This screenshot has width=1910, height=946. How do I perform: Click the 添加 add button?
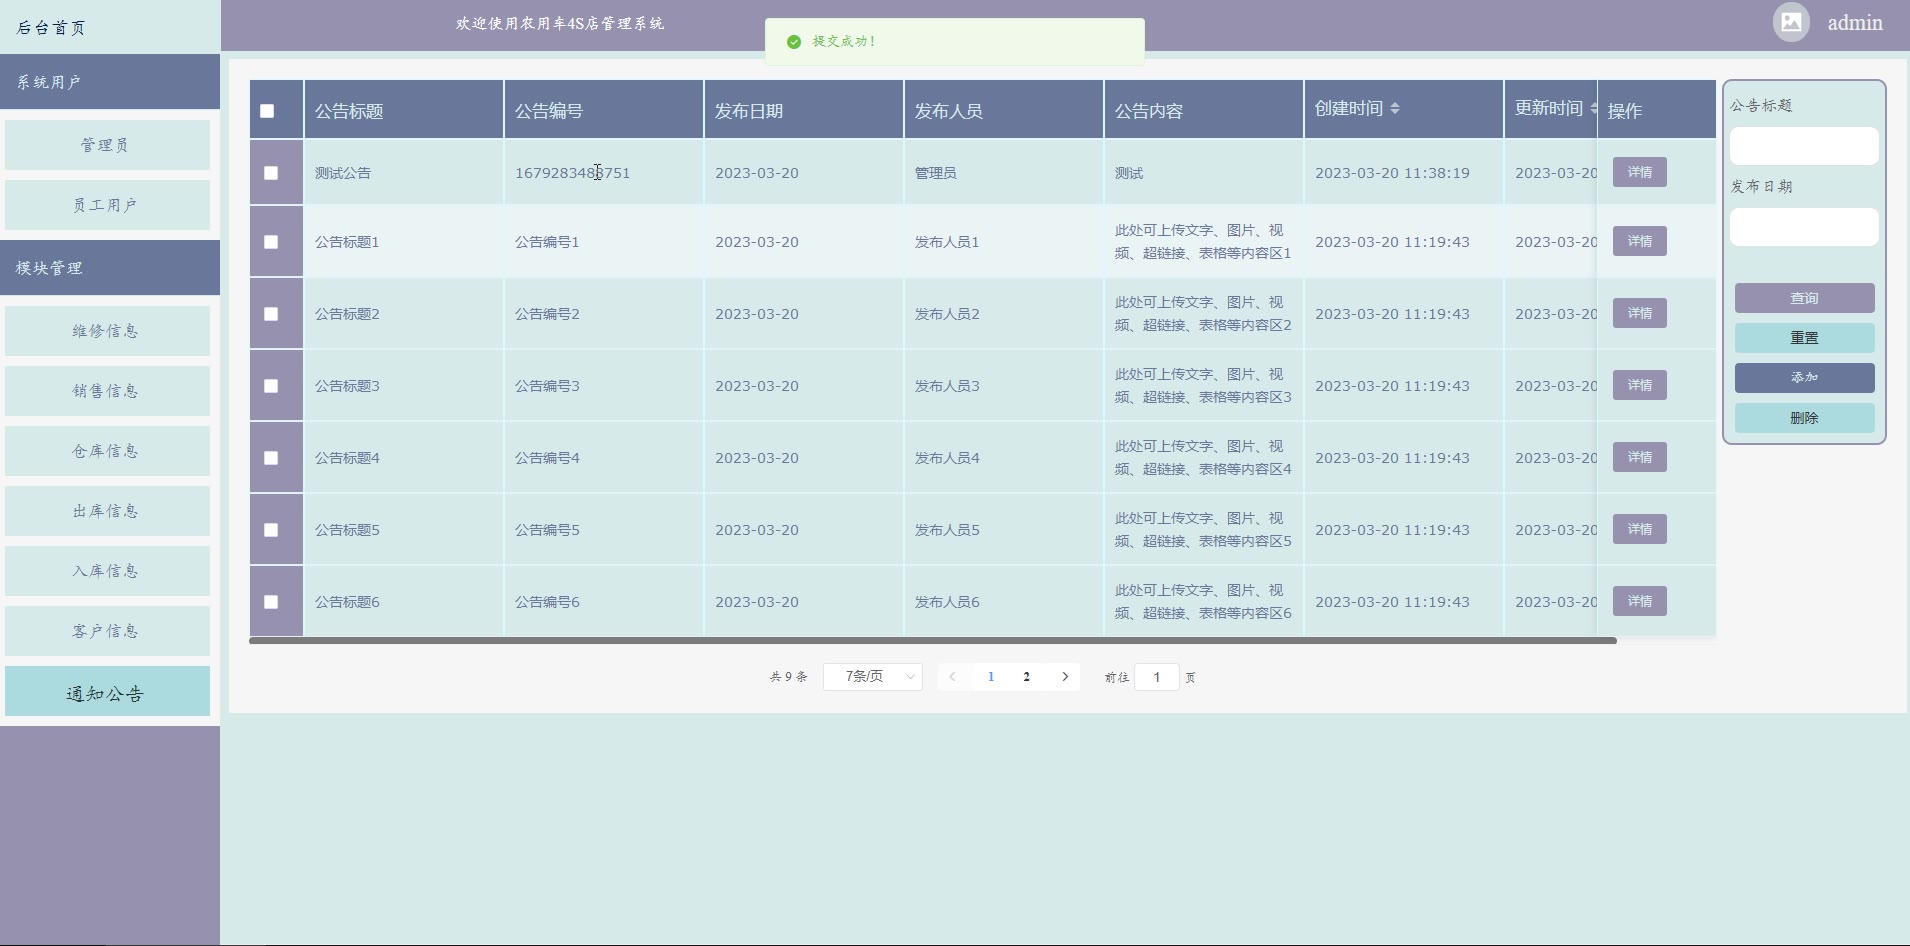pos(1804,378)
